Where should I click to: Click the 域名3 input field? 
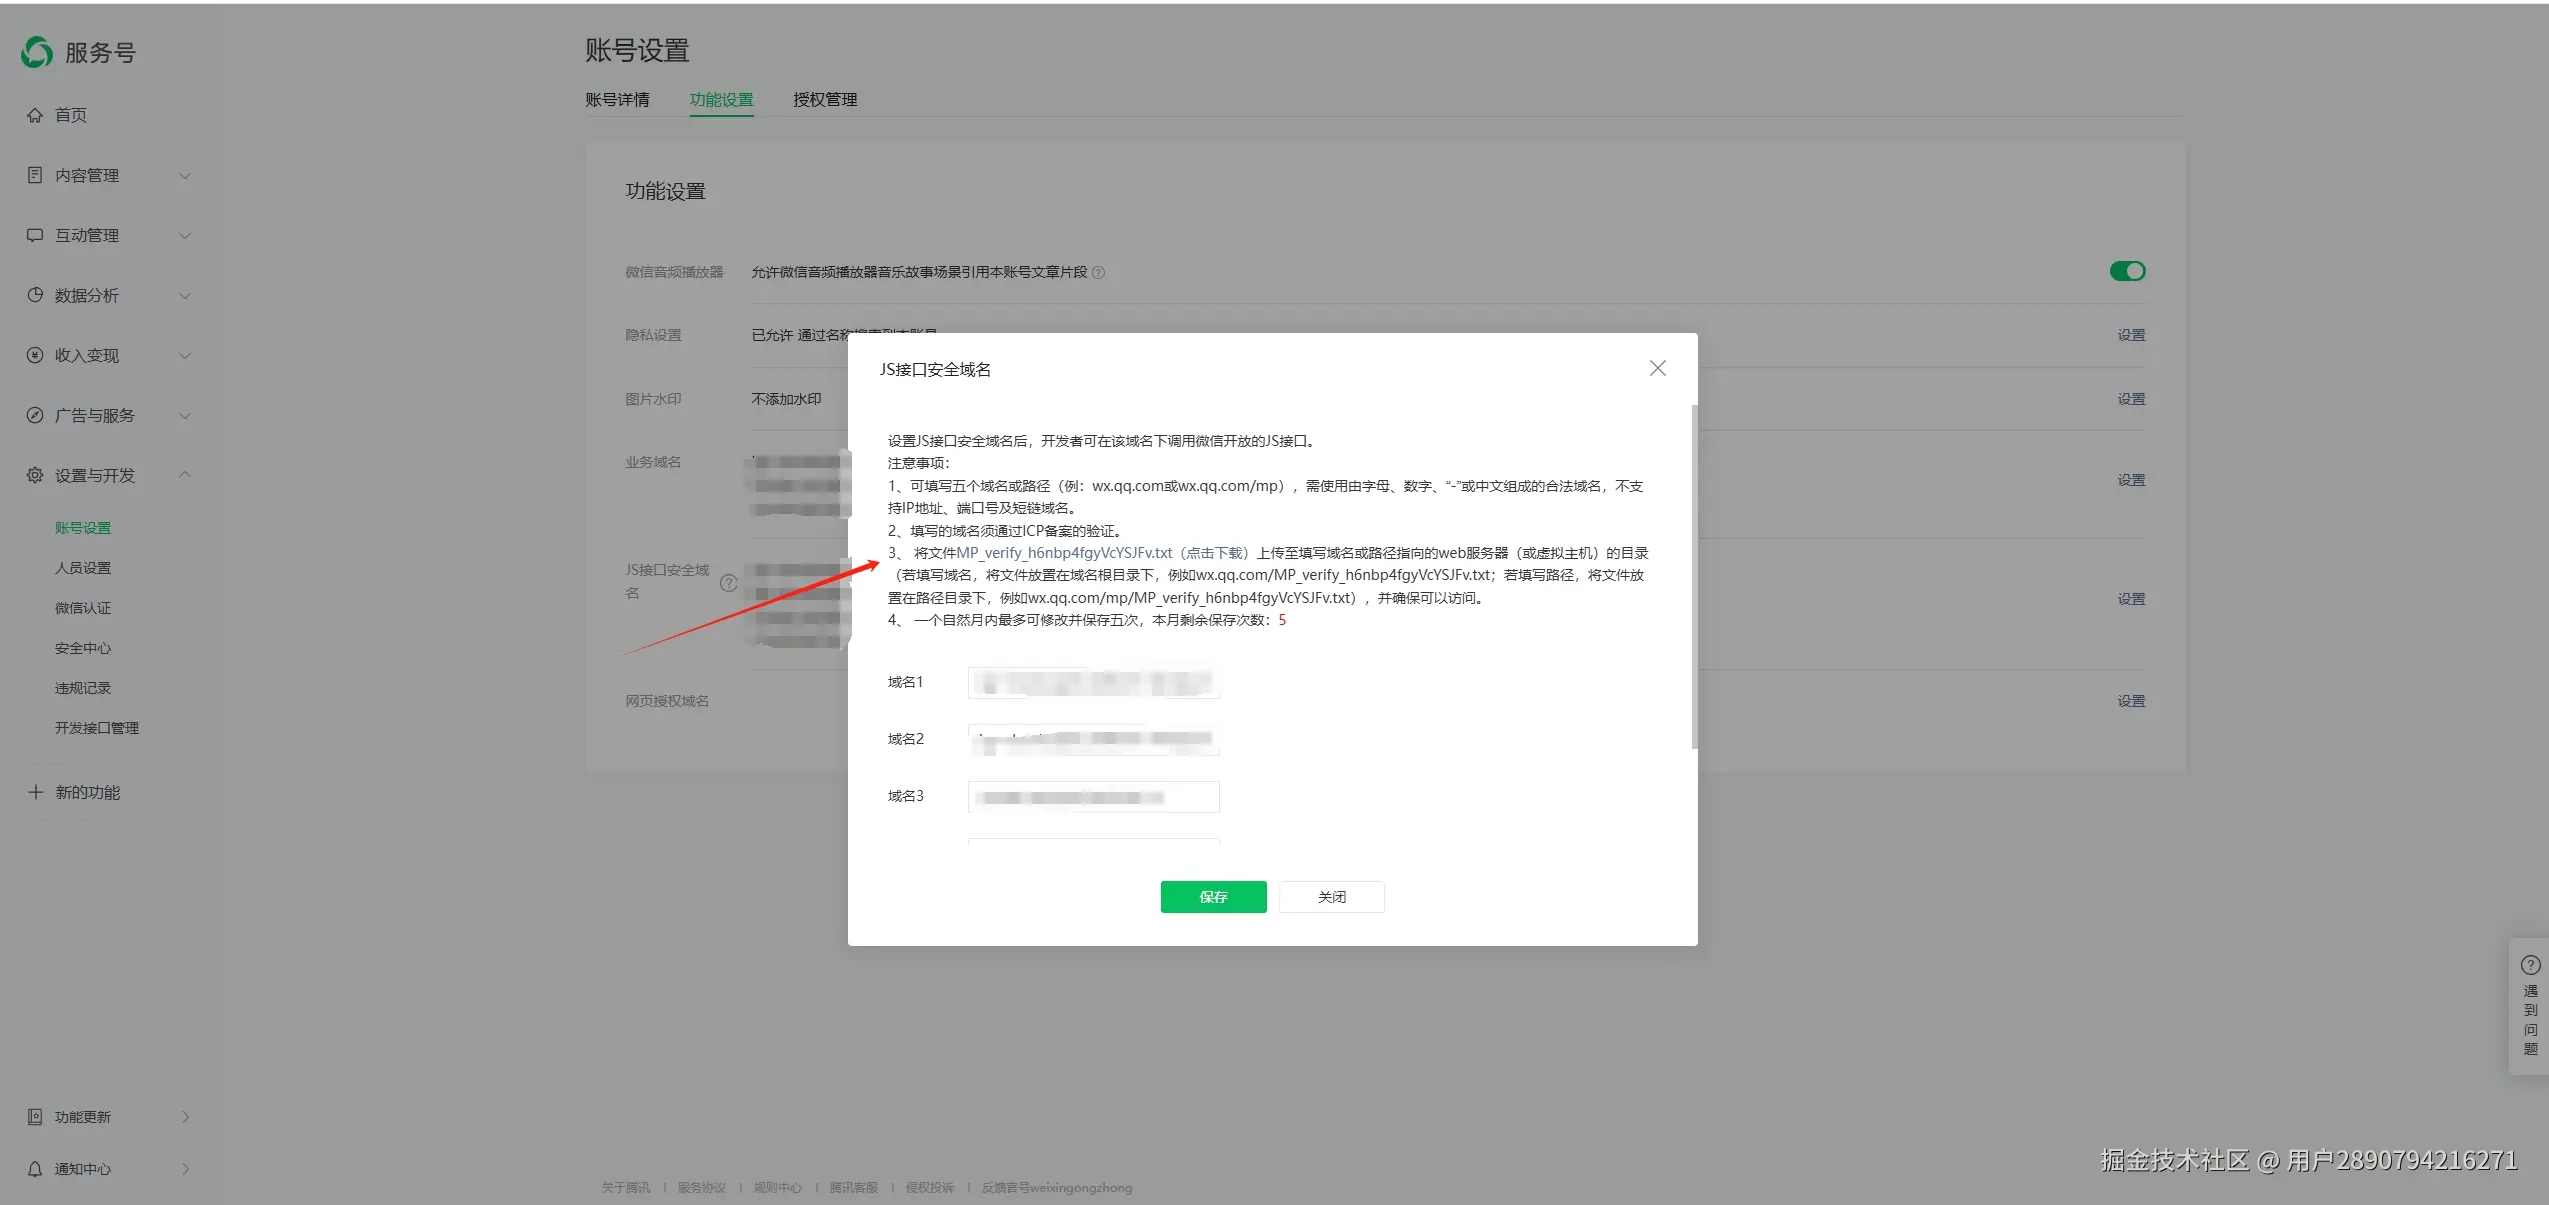pos(1093,797)
